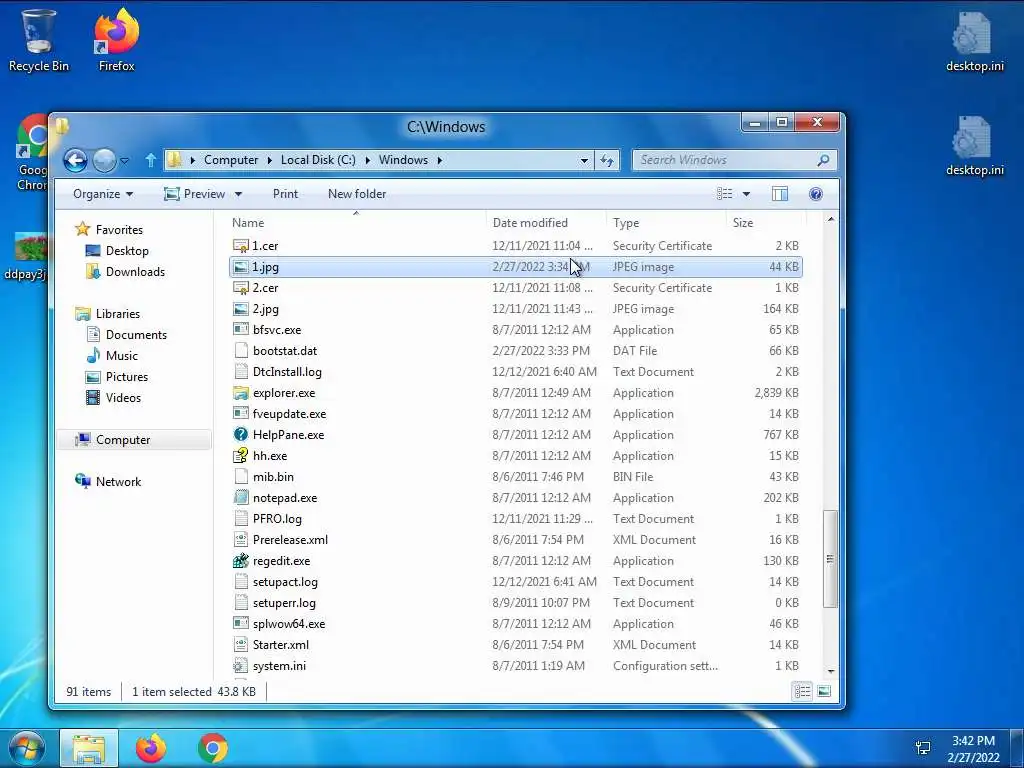Viewport: 1024px width, 768px height.
Task: Select Computer in navigation pane
Action: (x=123, y=440)
